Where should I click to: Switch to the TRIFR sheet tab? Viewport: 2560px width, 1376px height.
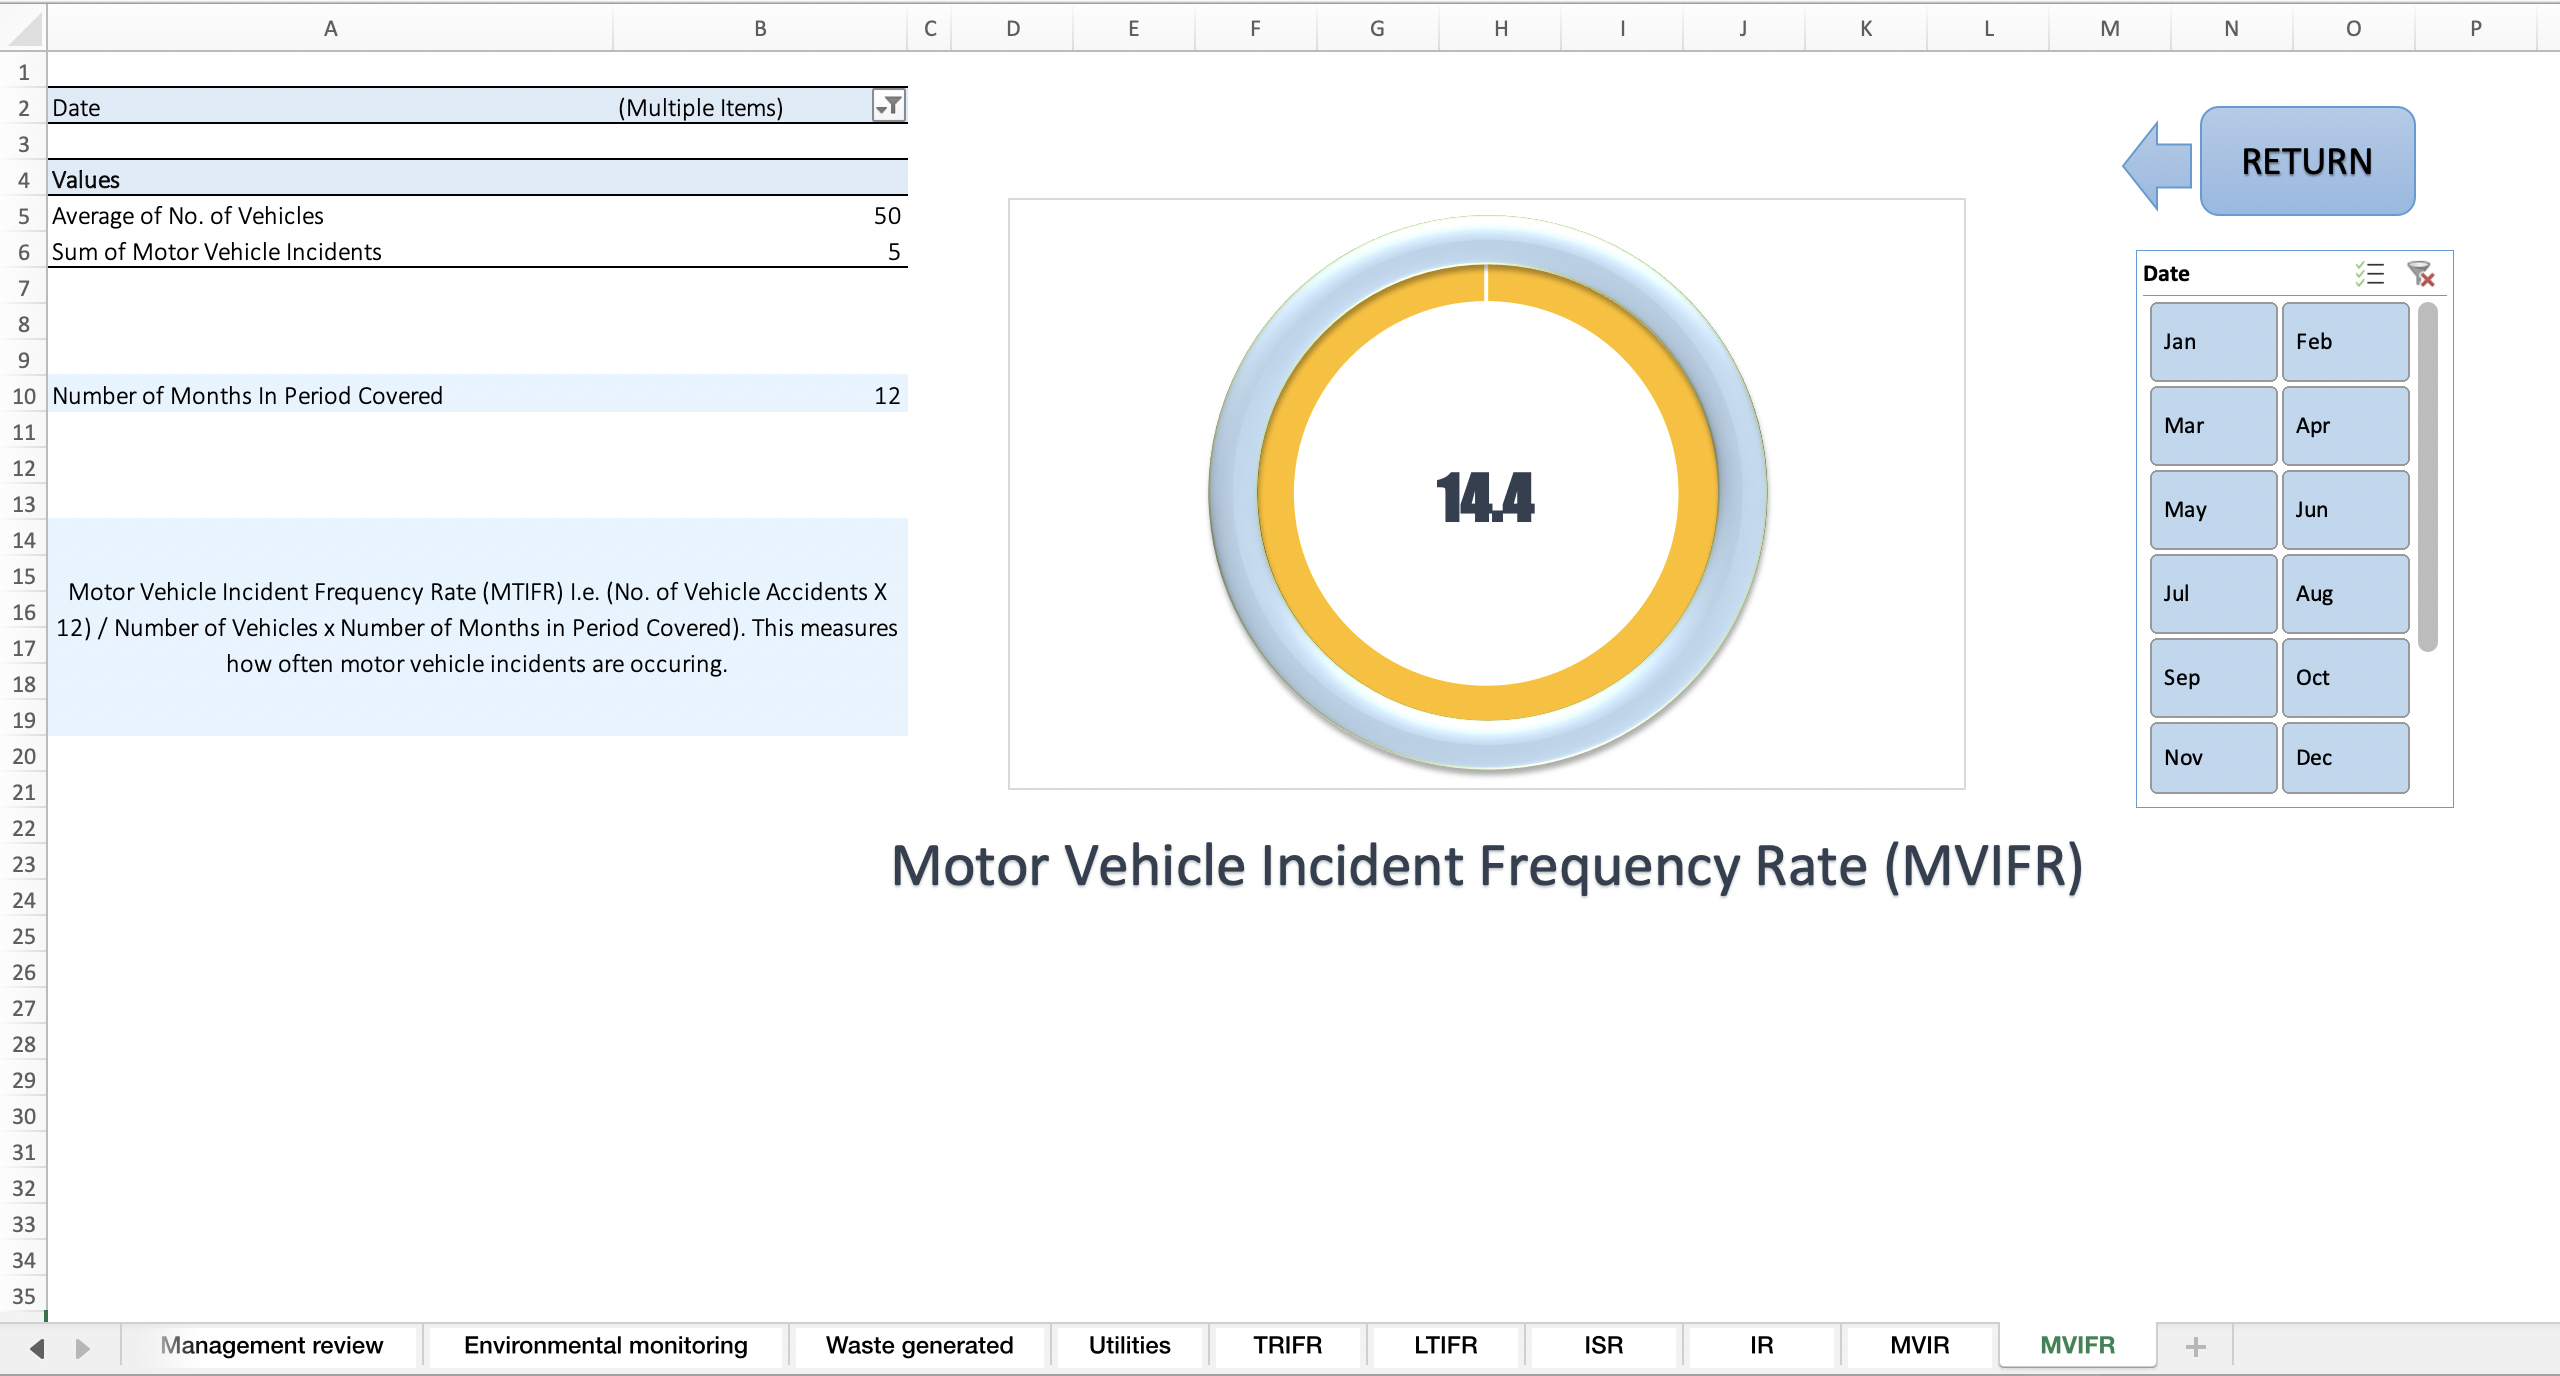[x=1287, y=1345]
